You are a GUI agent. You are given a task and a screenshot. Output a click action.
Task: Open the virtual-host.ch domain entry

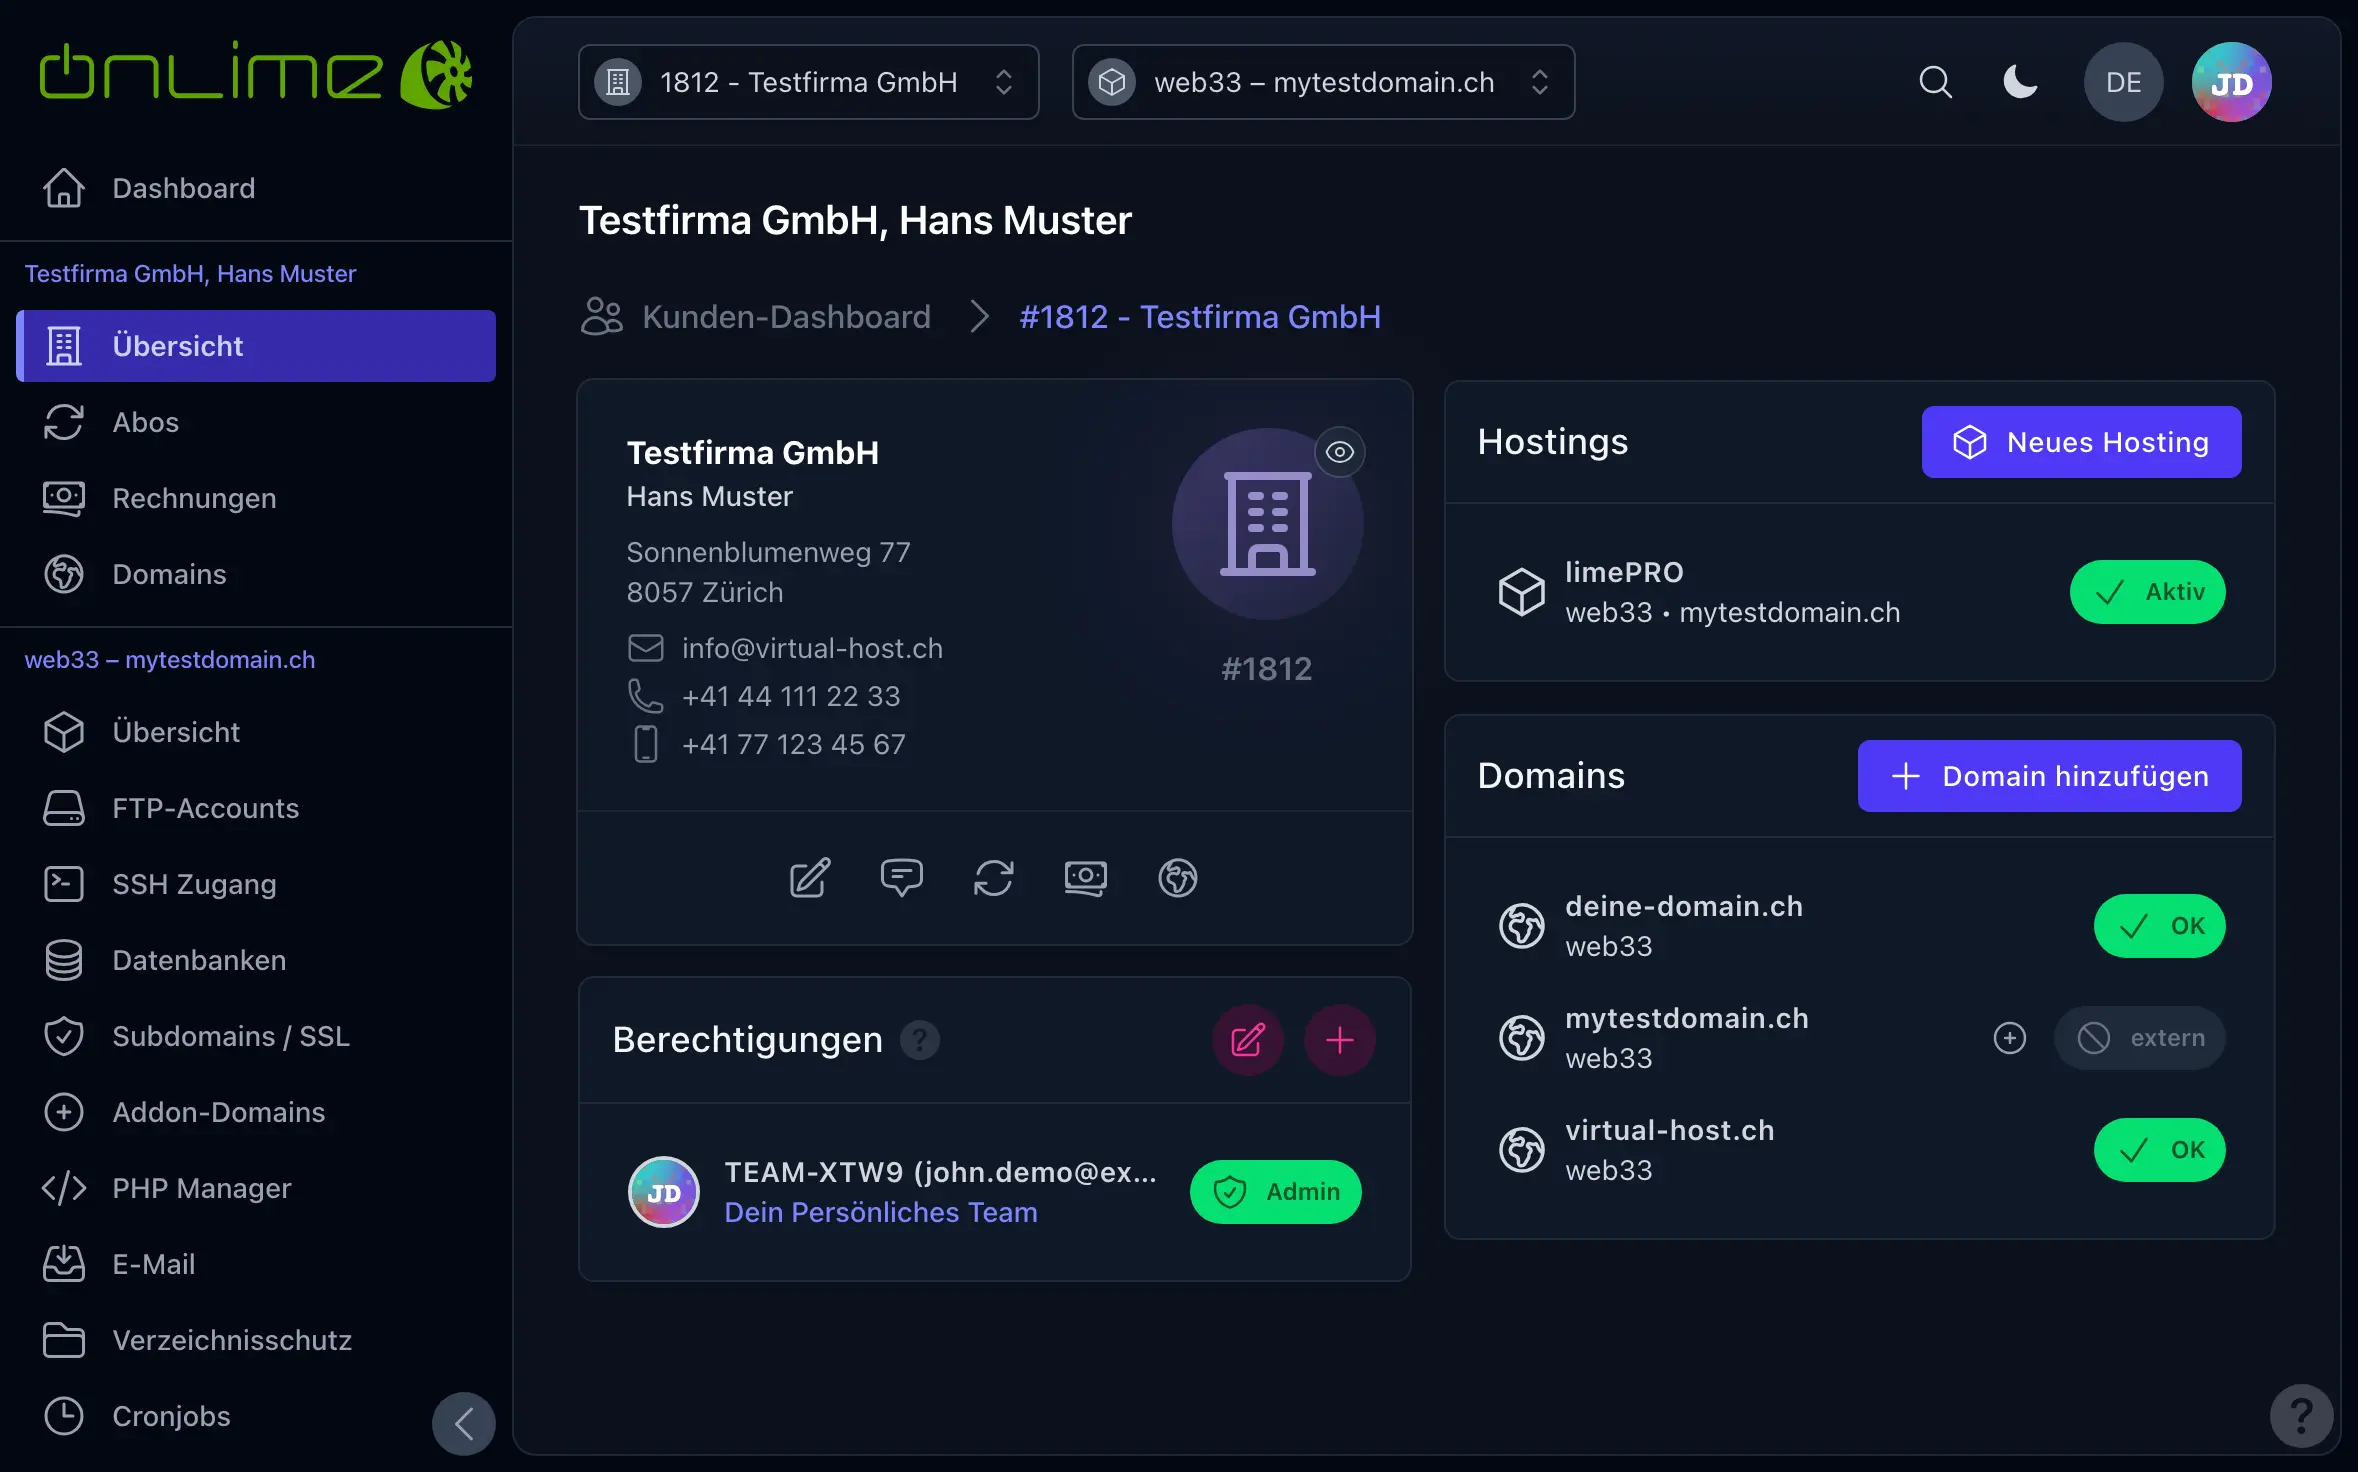1860,1150
